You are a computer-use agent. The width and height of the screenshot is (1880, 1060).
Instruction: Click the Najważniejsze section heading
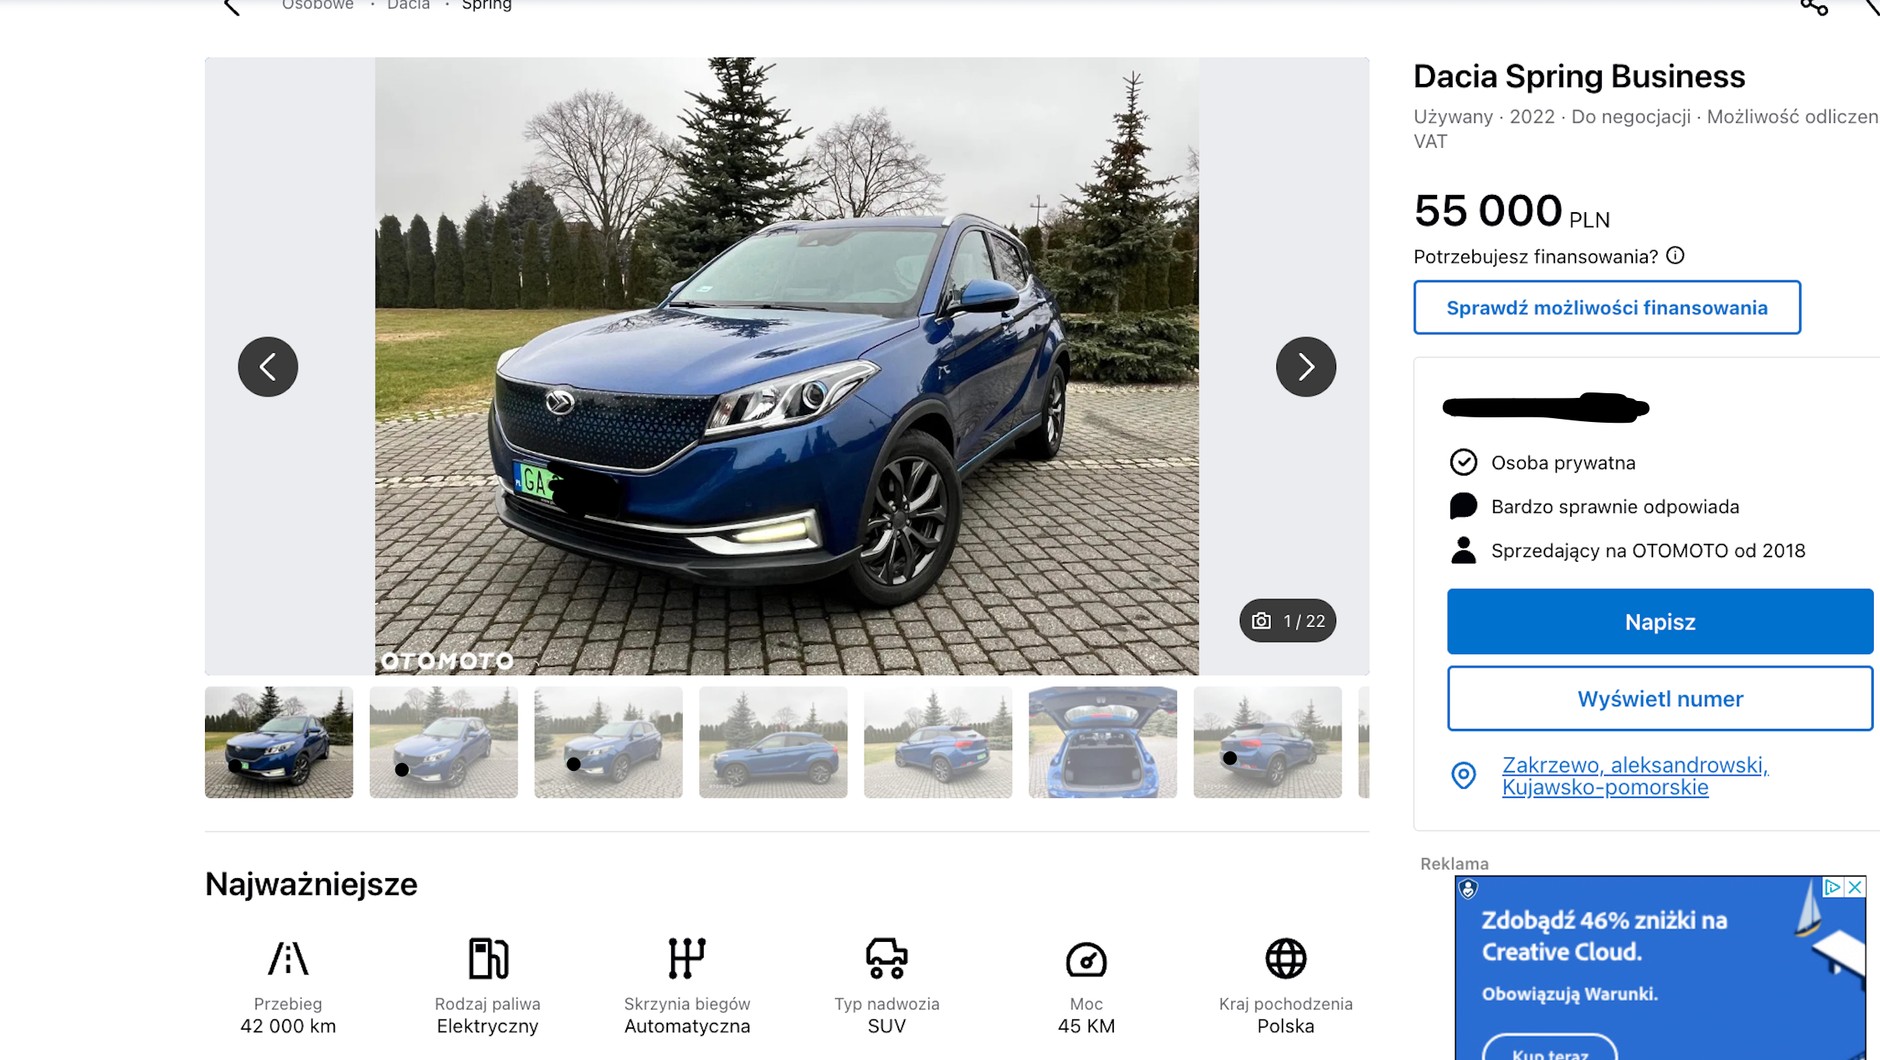(x=311, y=884)
